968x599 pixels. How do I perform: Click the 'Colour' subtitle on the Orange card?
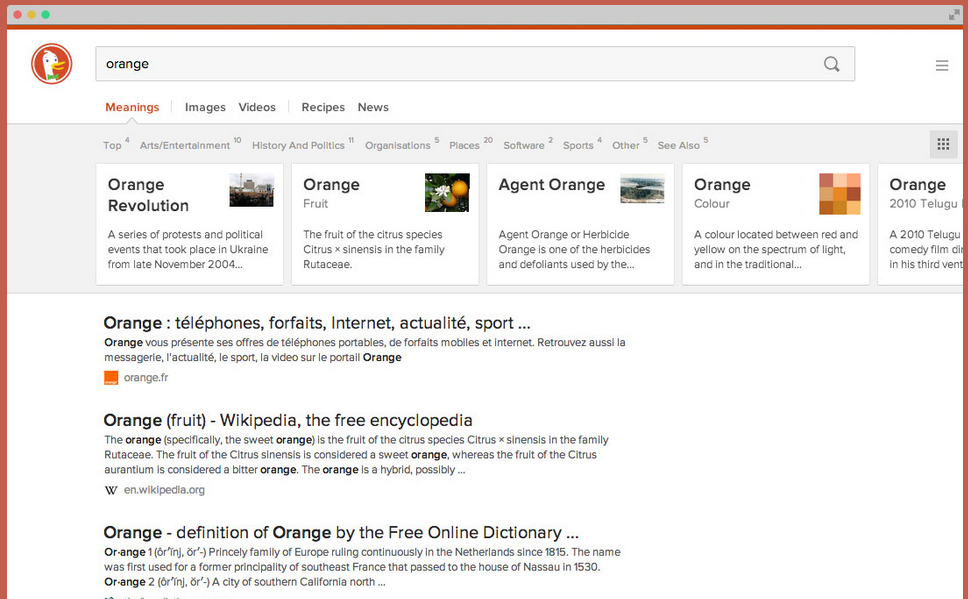click(712, 204)
